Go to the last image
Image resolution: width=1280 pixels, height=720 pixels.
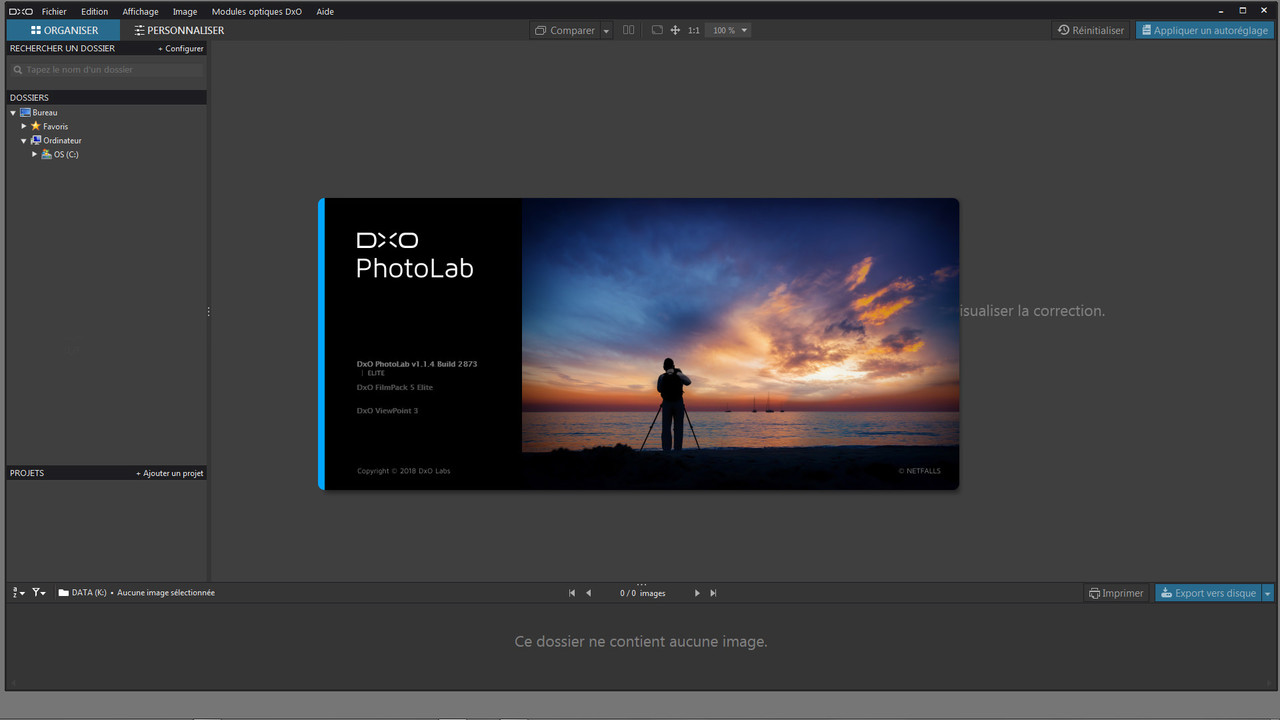click(713, 593)
